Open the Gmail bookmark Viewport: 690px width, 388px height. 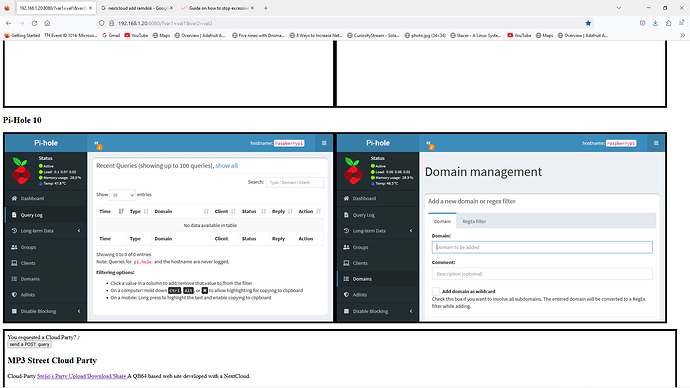point(111,35)
